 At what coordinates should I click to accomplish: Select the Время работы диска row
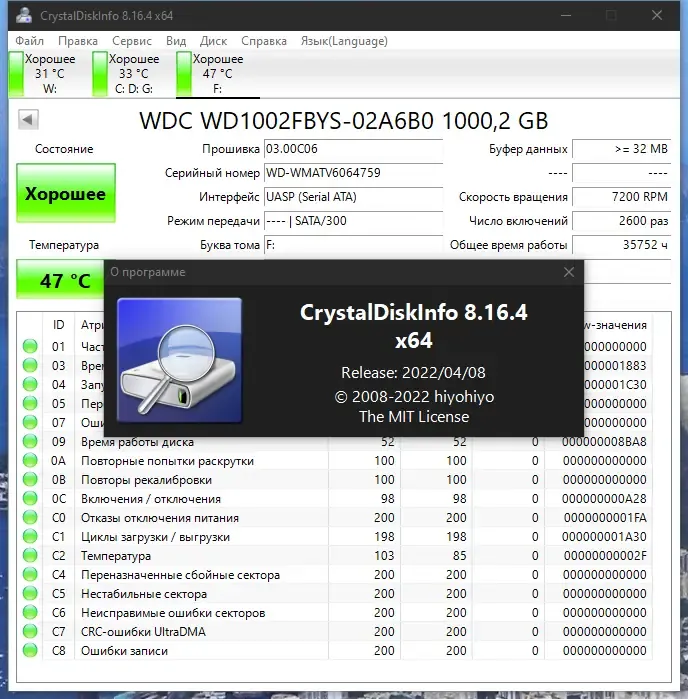335,442
